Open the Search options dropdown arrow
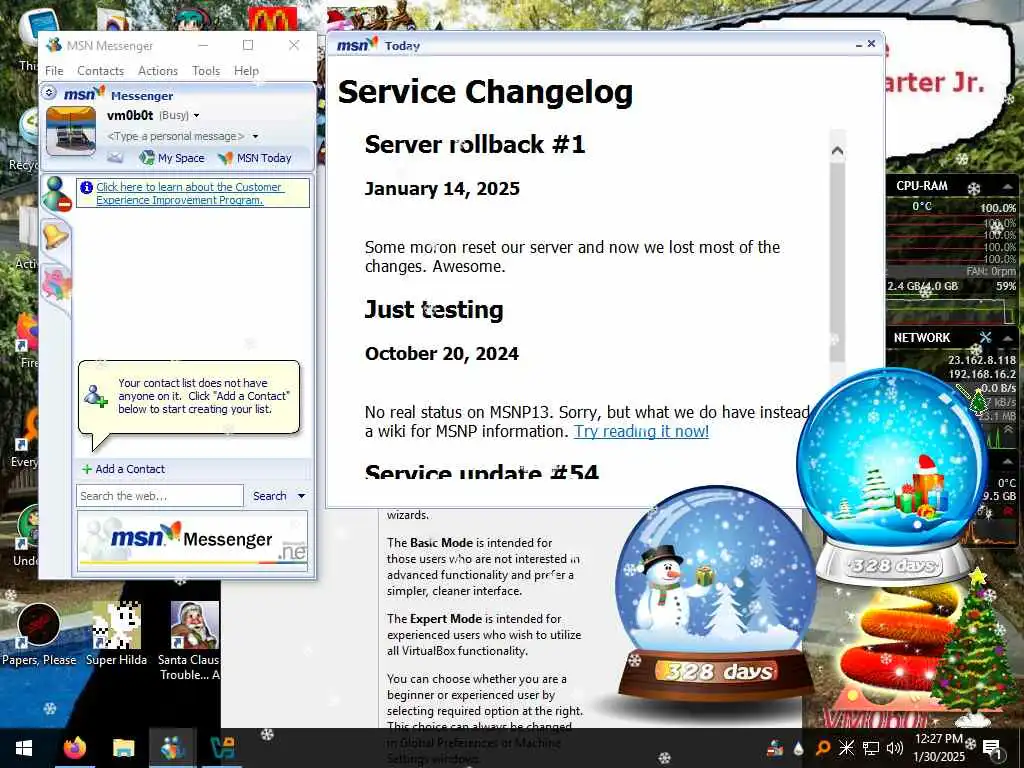Image resolution: width=1024 pixels, height=768 pixels. pos(301,496)
